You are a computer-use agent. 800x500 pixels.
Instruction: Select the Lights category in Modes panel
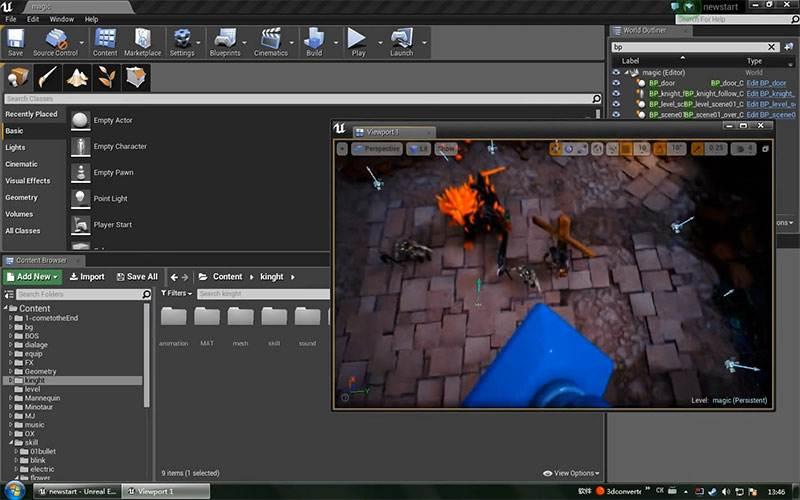16,147
